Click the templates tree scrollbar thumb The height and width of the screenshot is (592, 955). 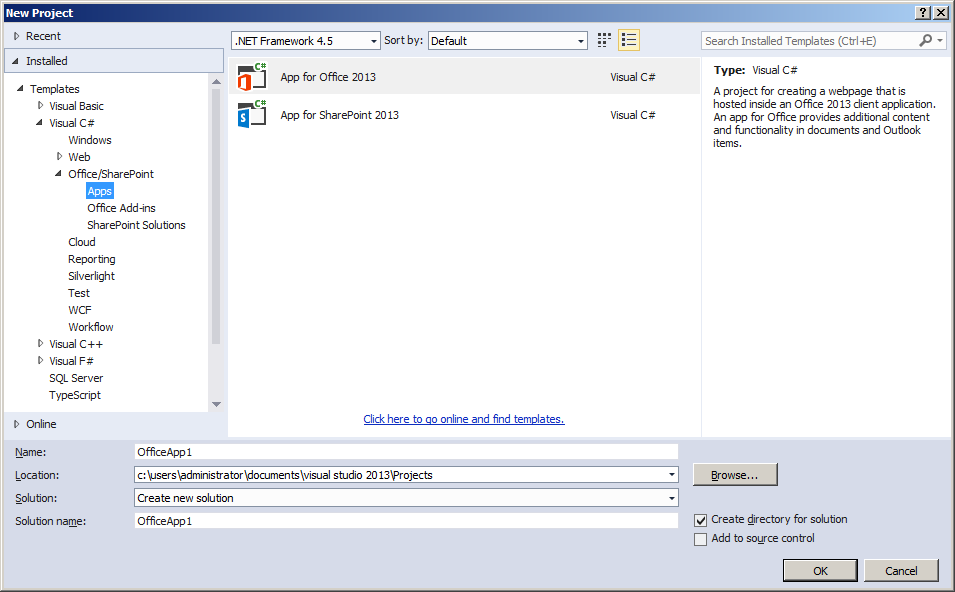coord(216,217)
